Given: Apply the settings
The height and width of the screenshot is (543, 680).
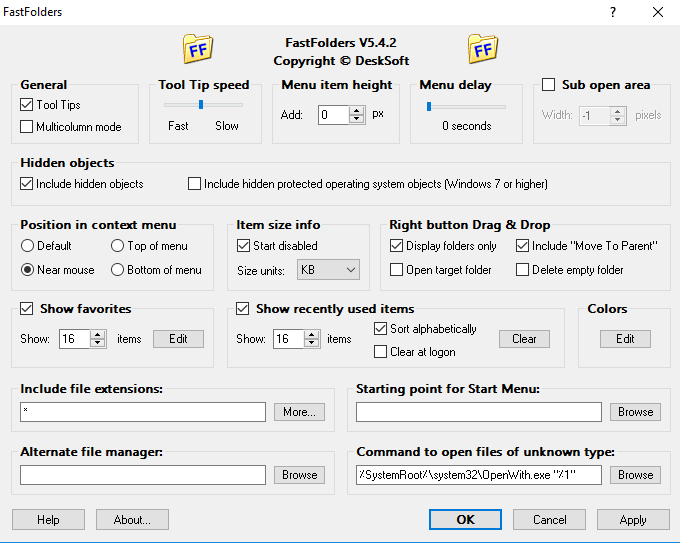Looking at the screenshot, I should tap(633, 520).
